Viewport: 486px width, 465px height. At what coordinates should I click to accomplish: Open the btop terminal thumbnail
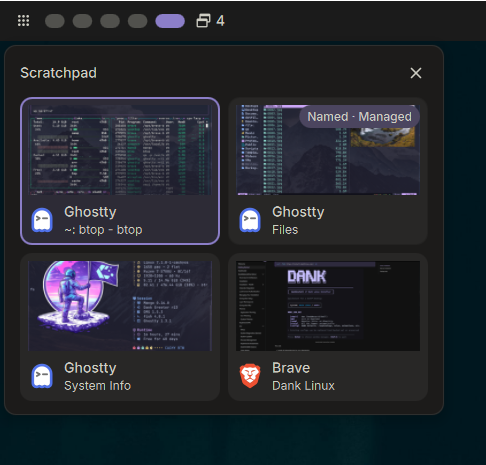tap(120, 150)
